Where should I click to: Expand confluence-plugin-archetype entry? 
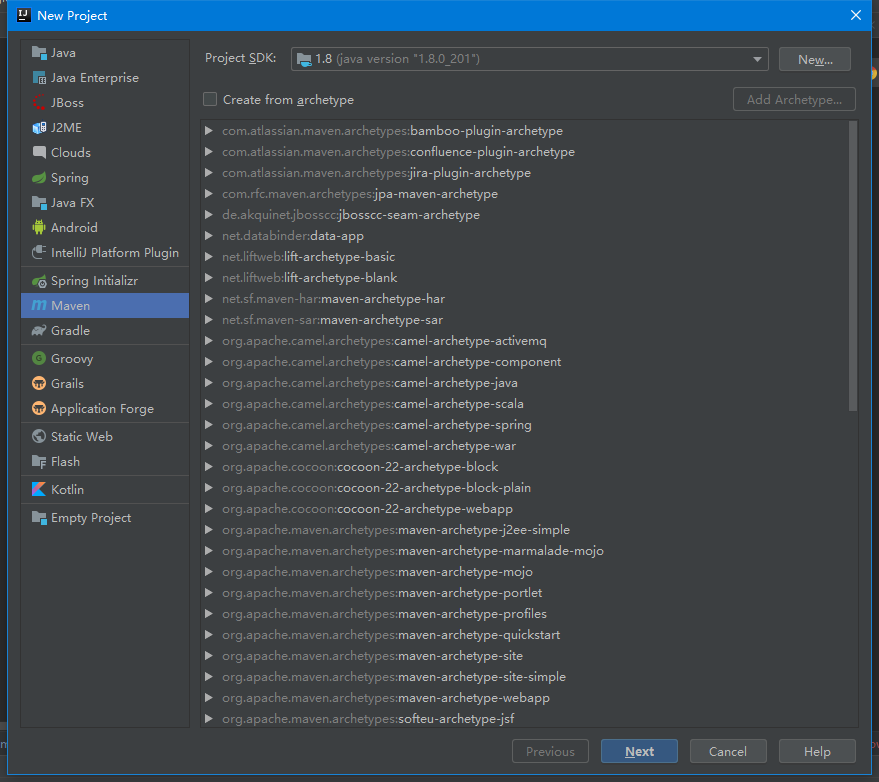[209, 152]
